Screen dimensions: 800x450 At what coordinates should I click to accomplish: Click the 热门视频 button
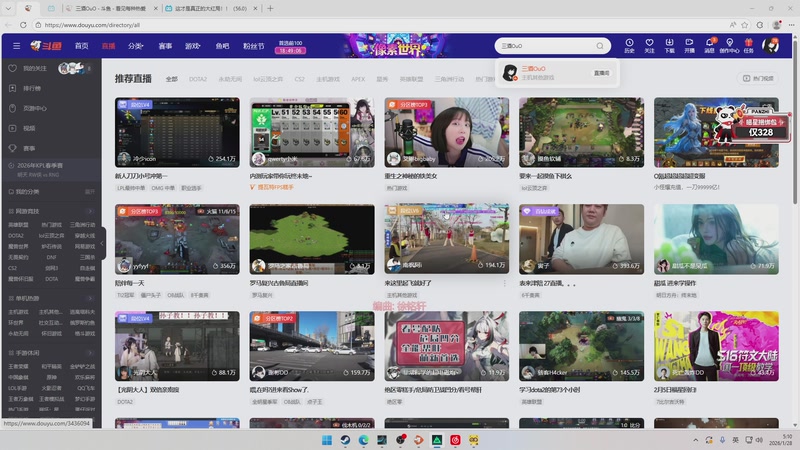758,78
